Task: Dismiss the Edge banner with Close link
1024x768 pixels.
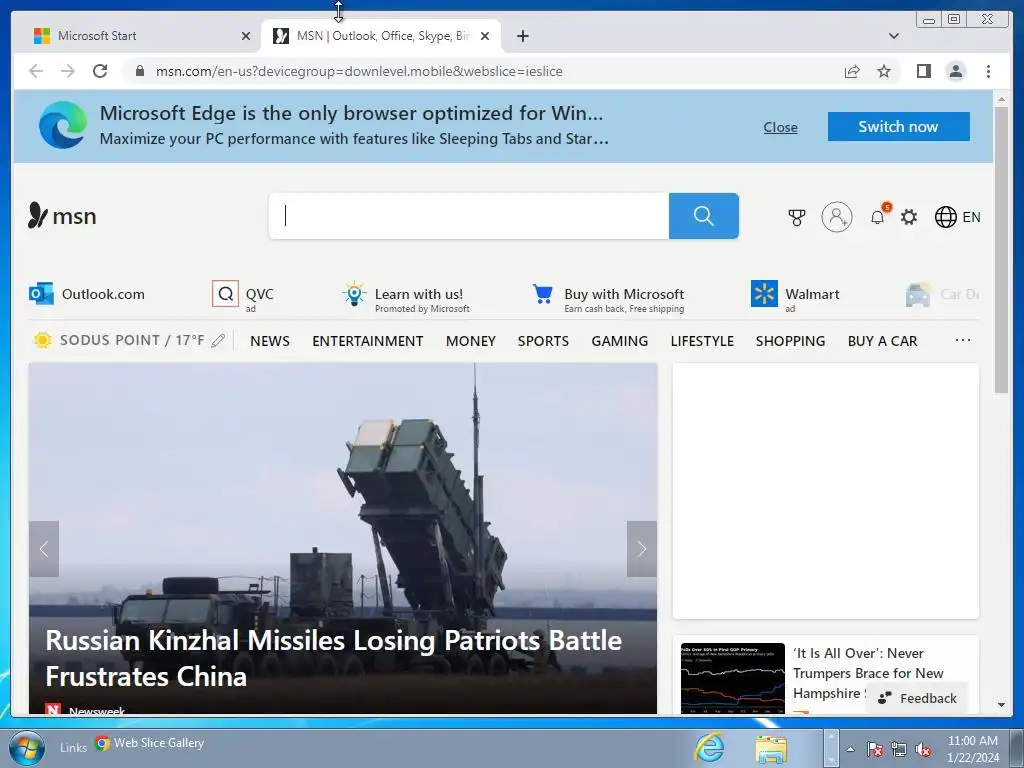Action: (x=780, y=127)
